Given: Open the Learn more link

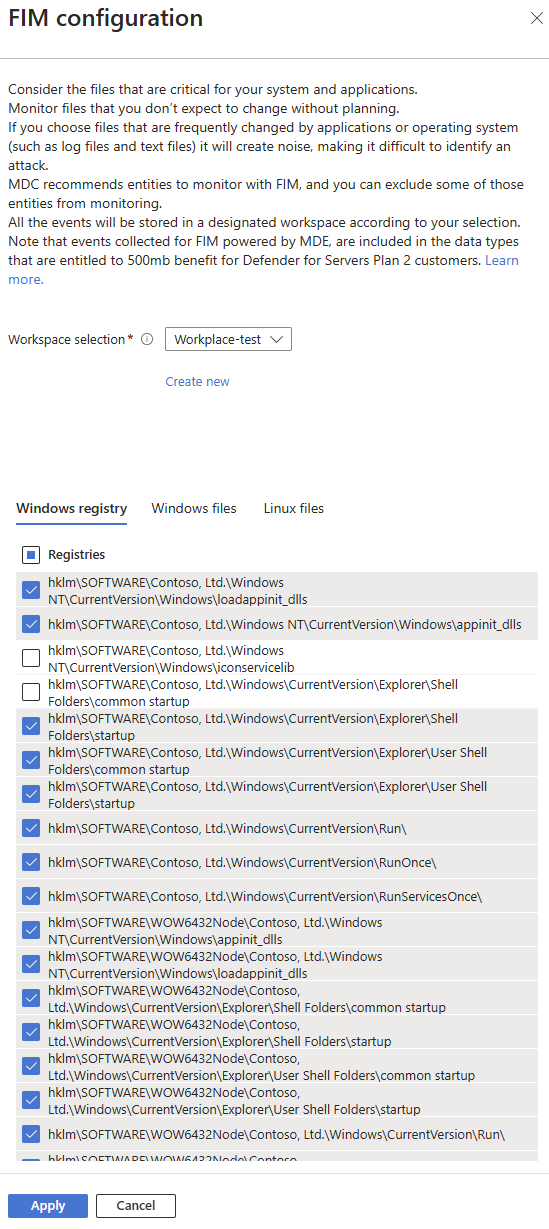Looking at the screenshot, I should (263, 270).
